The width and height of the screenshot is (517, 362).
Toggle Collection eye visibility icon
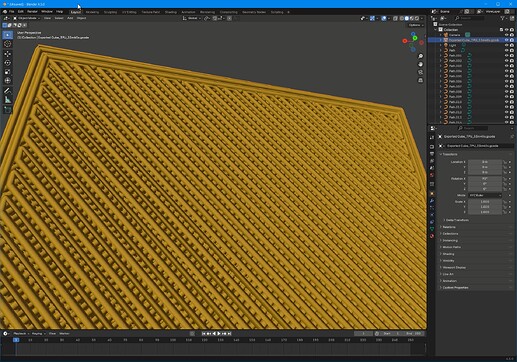click(x=506, y=30)
